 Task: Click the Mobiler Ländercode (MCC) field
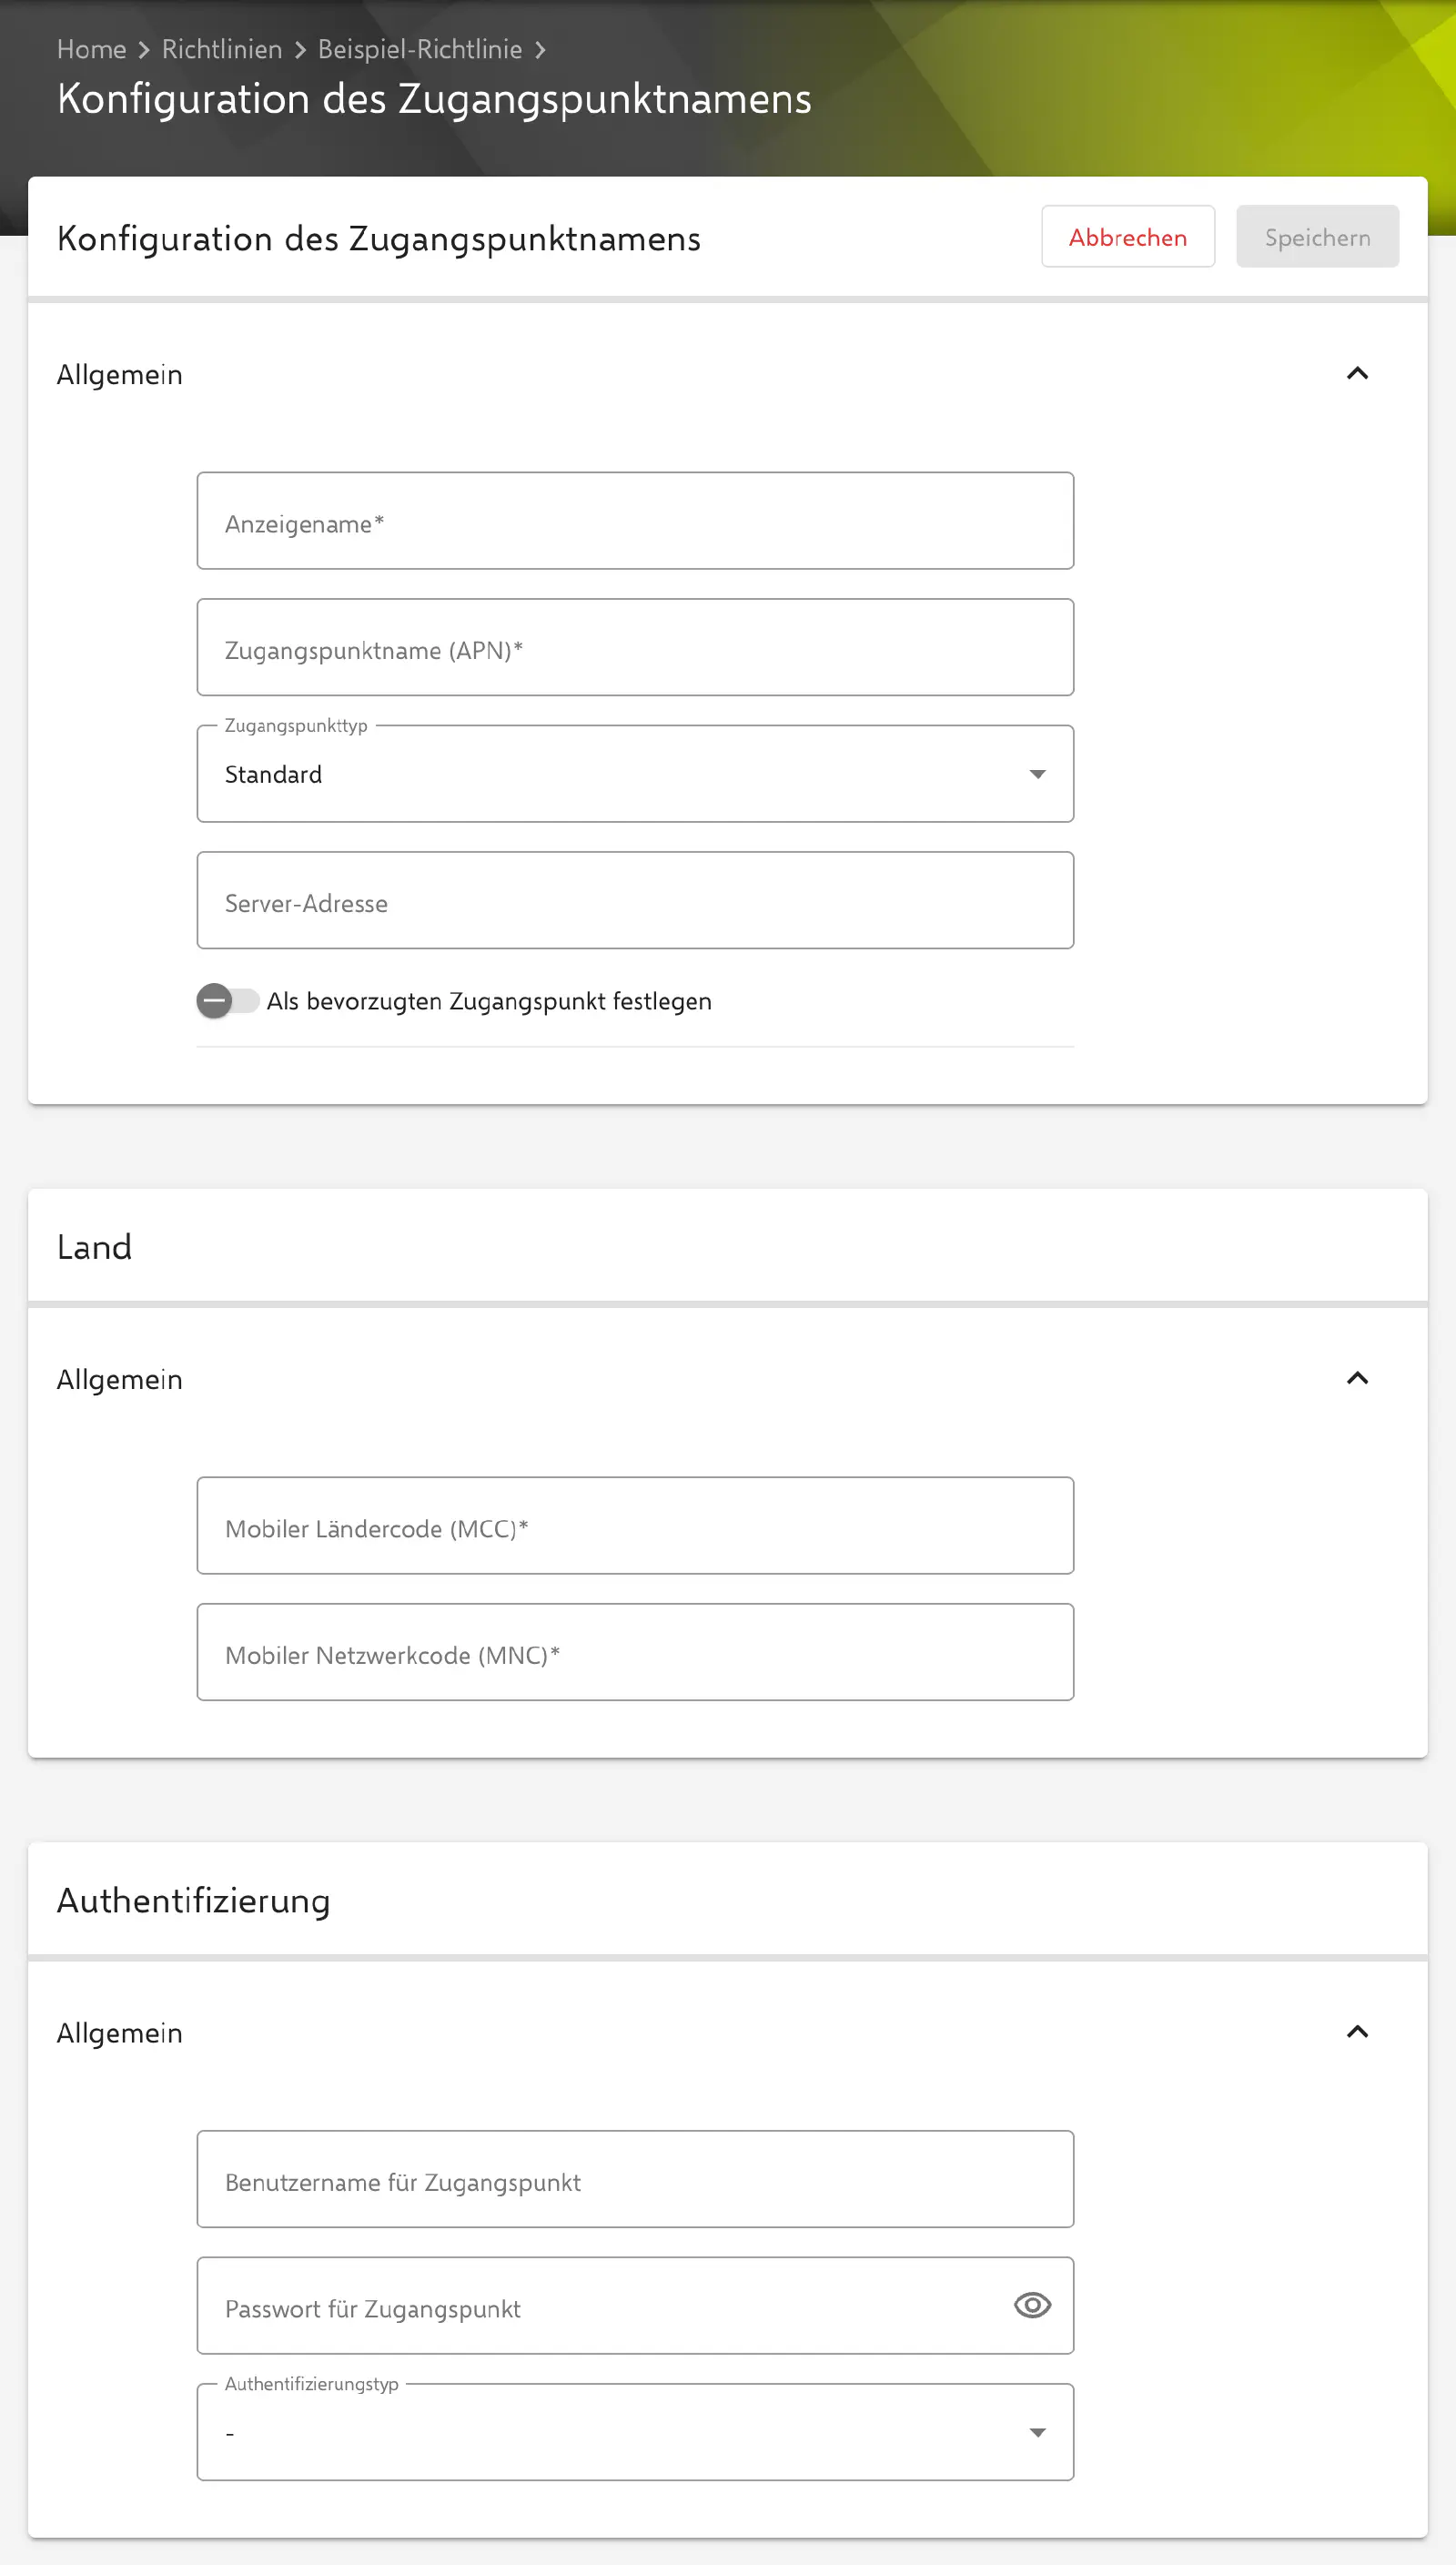pyautogui.click(x=635, y=1526)
